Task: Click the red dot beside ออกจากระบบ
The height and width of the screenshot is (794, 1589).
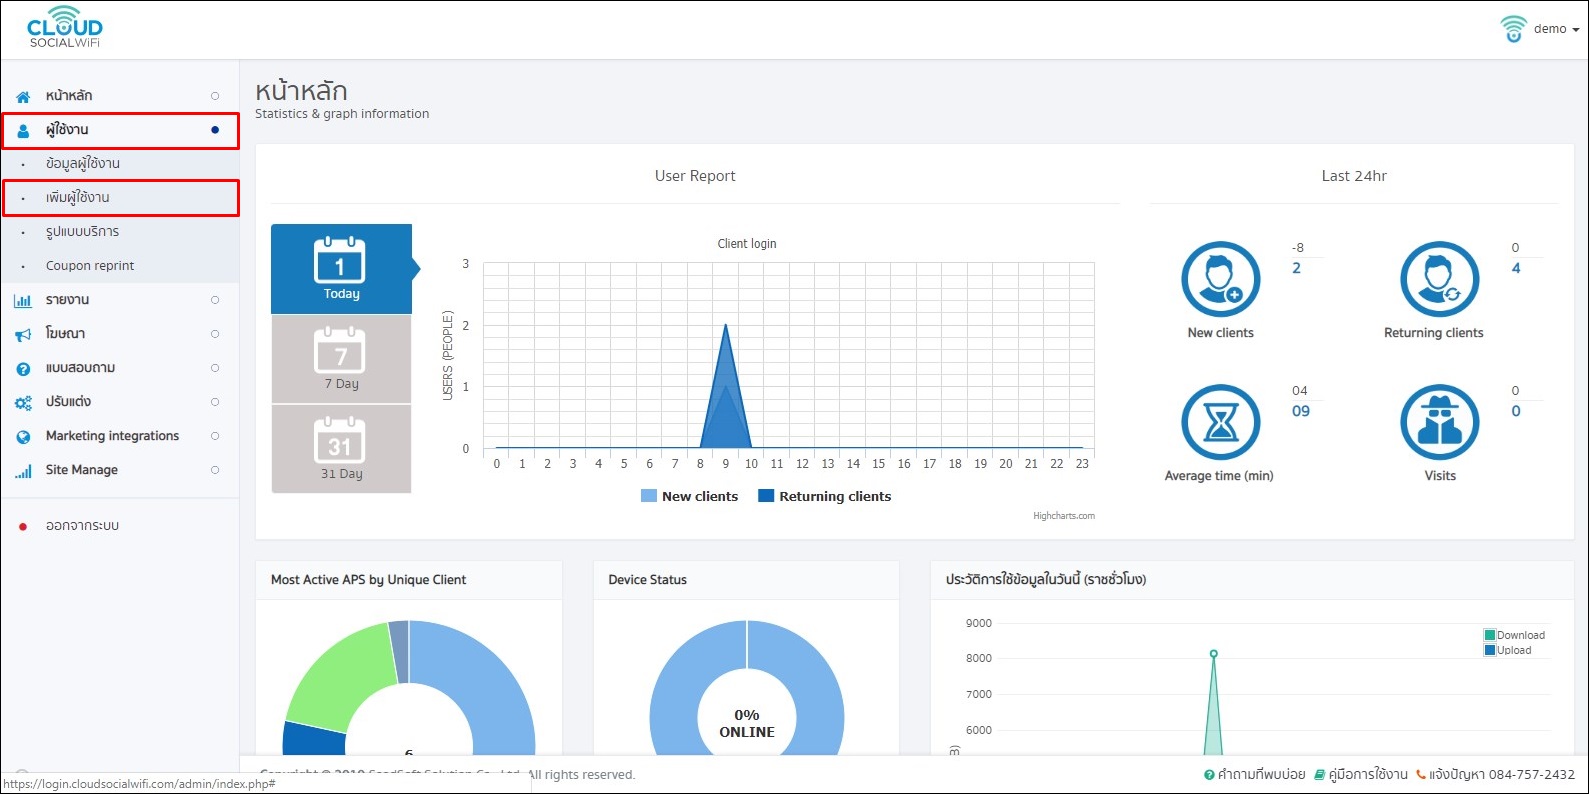Action: (23, 526)
